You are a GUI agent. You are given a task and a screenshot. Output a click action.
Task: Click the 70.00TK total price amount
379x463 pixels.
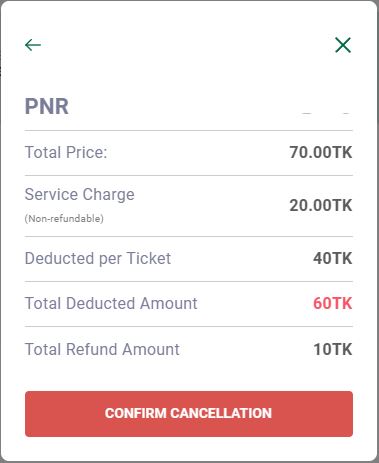pos(321,152)
